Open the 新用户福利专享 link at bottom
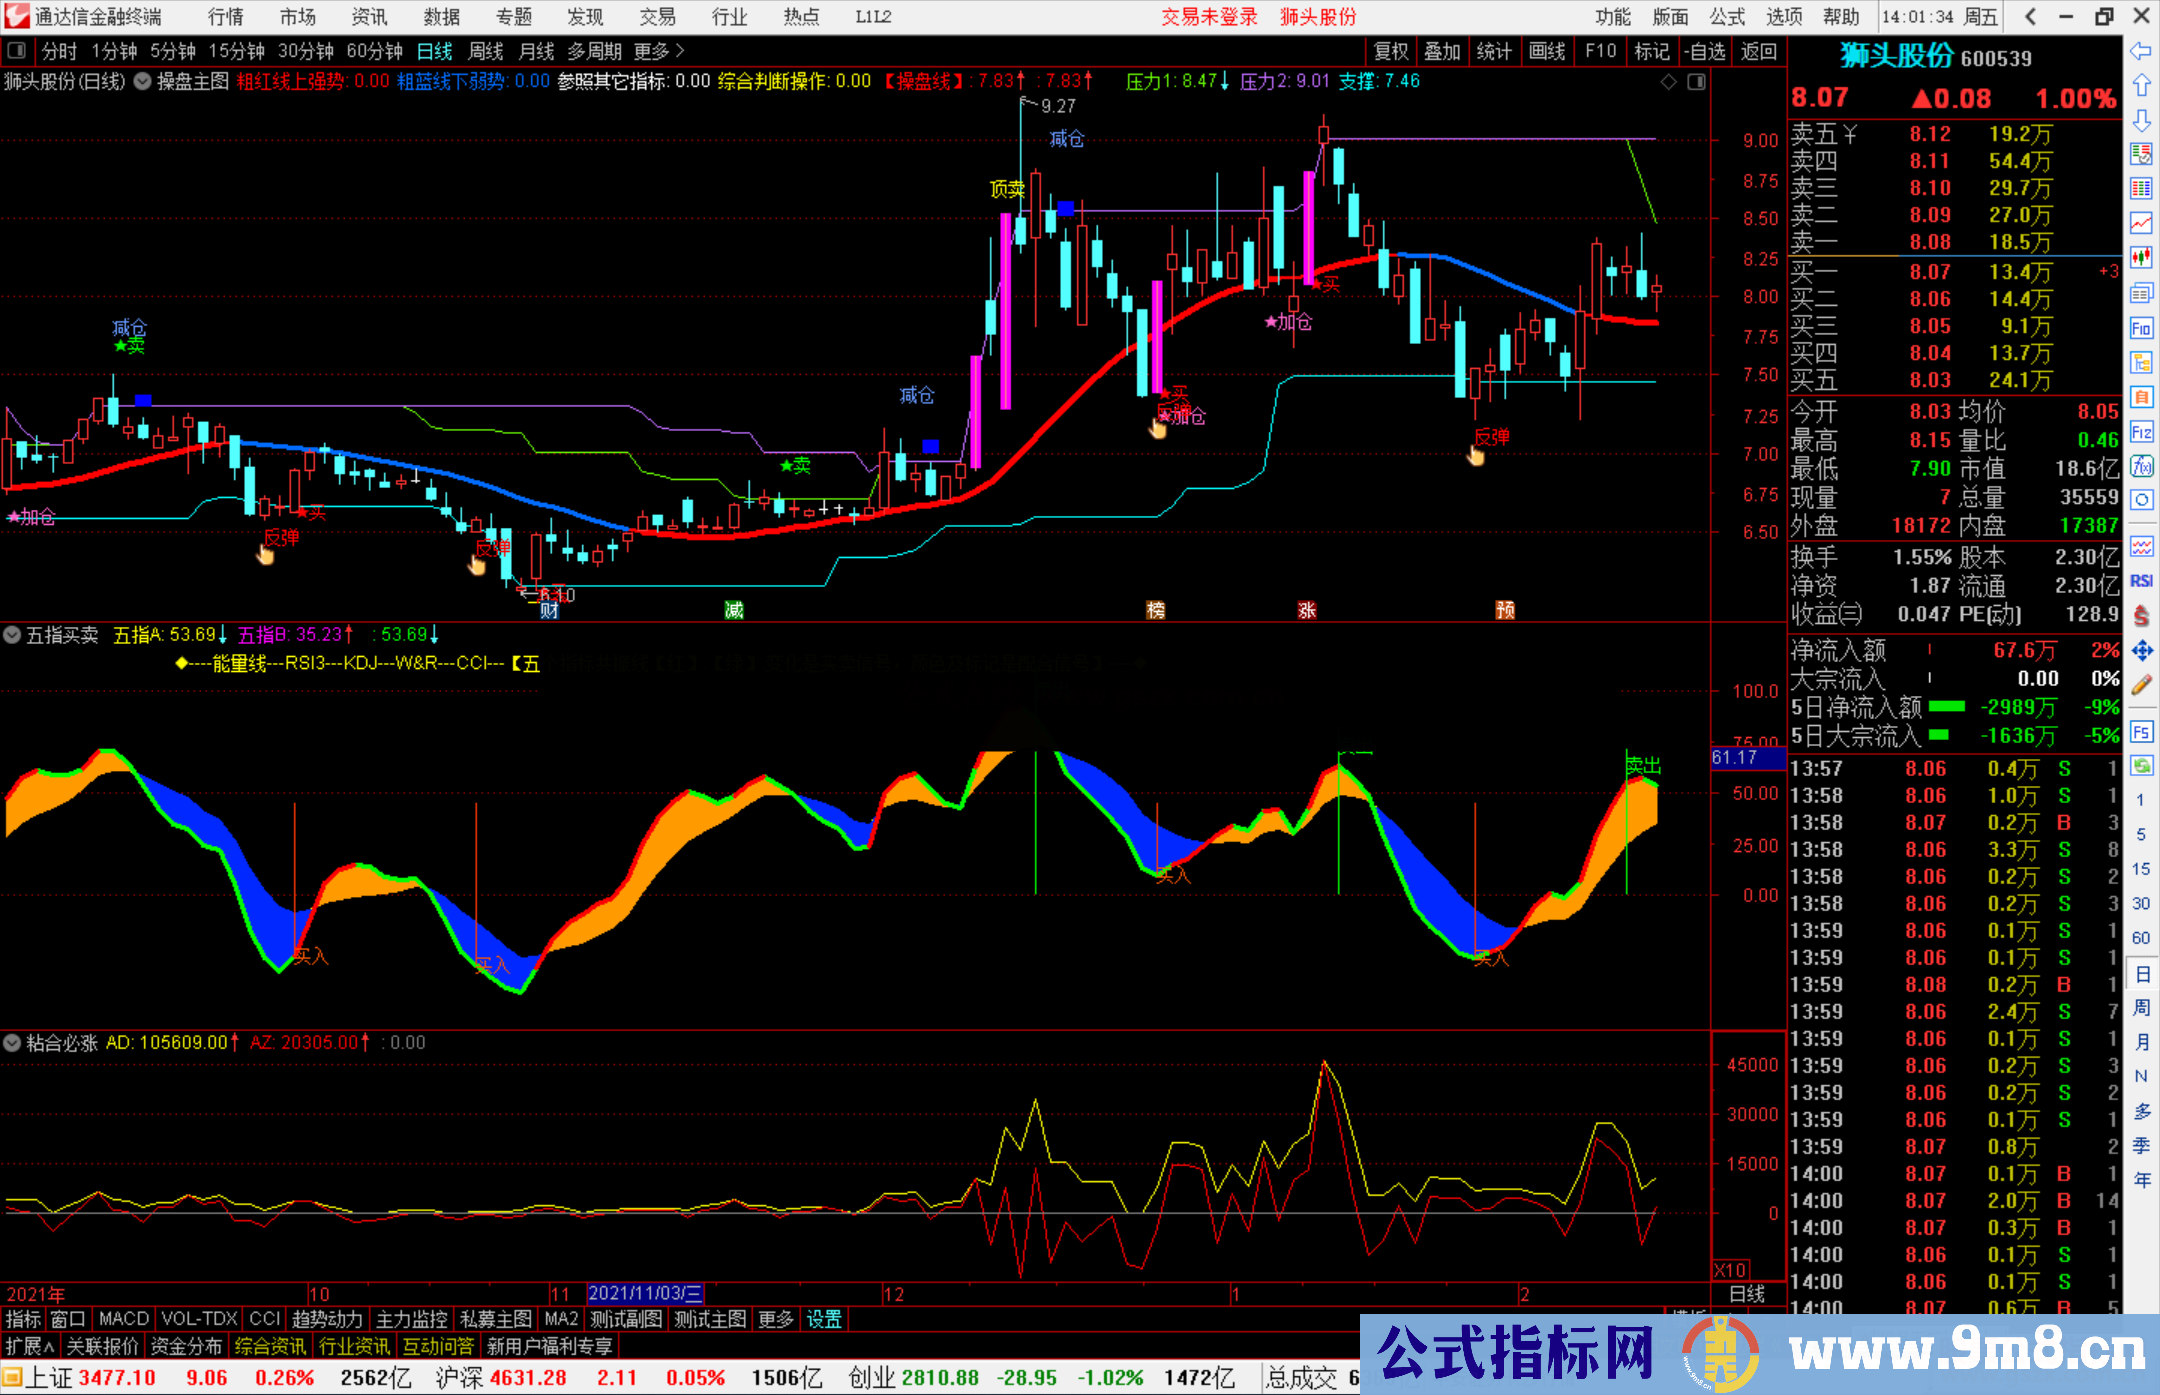 pyautogui.click(x=549, y=1346)
